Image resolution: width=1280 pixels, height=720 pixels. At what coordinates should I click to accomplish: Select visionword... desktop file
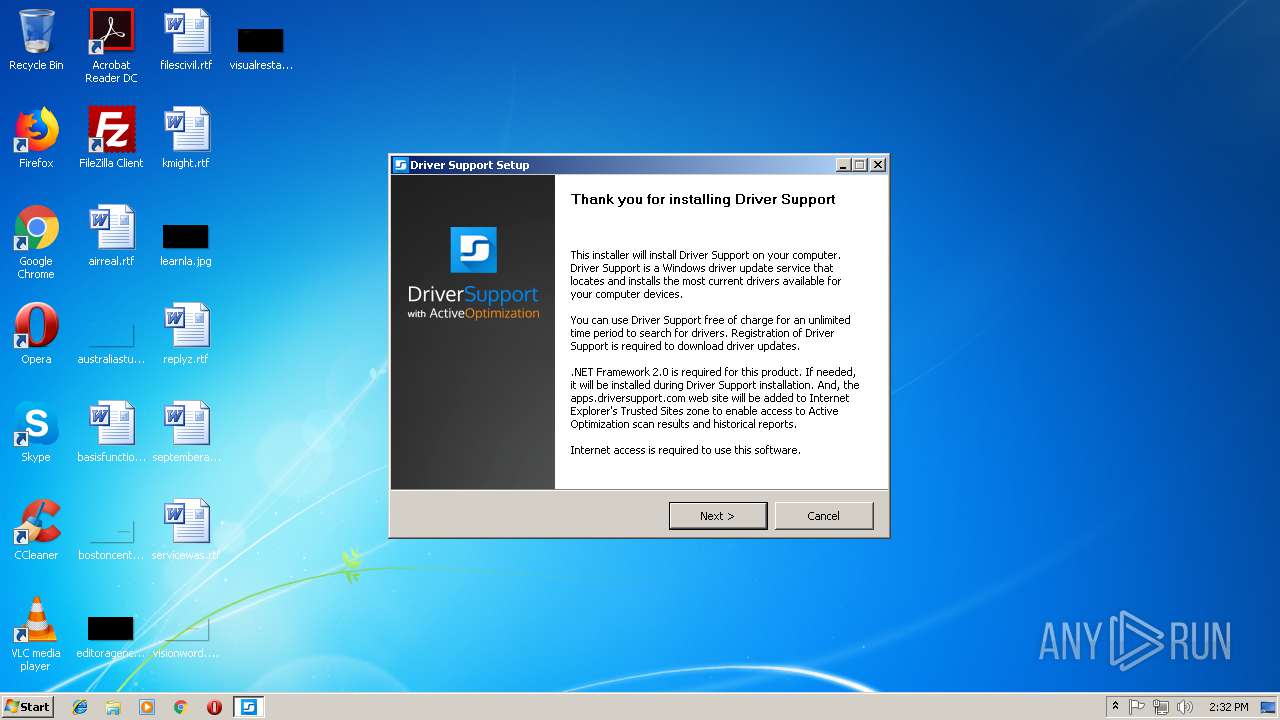click(186, 636)
